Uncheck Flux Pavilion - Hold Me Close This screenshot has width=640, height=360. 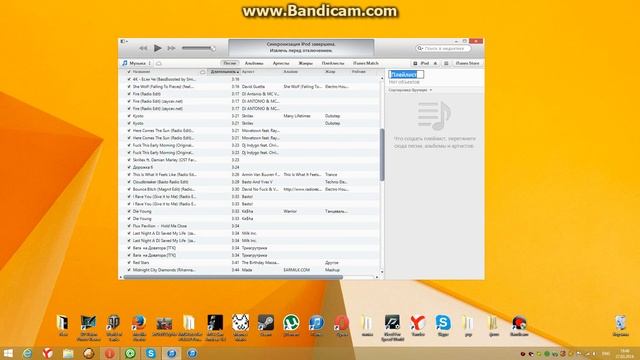click(129, 226)
